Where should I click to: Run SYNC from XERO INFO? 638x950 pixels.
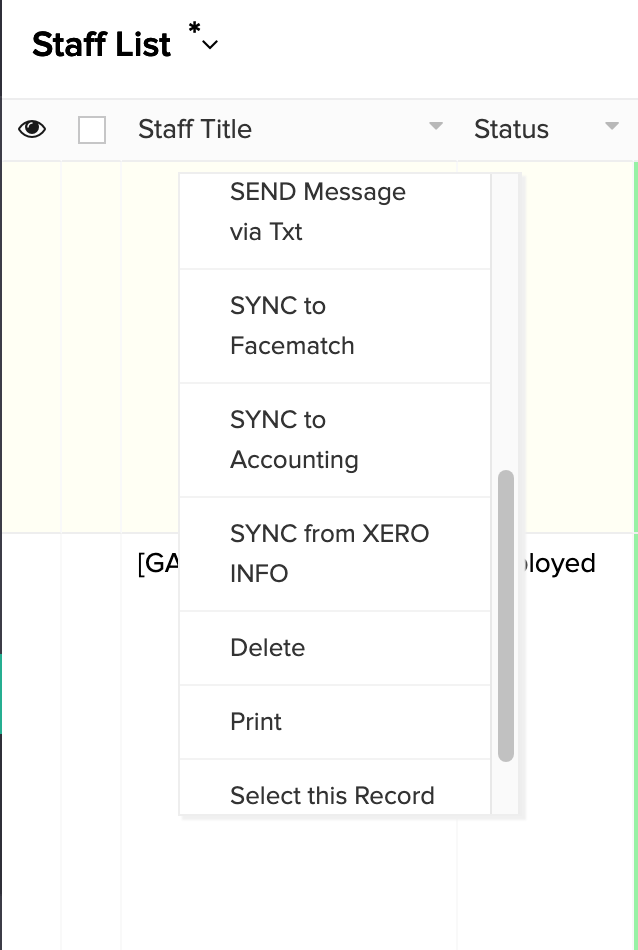(x=329, y=554)
